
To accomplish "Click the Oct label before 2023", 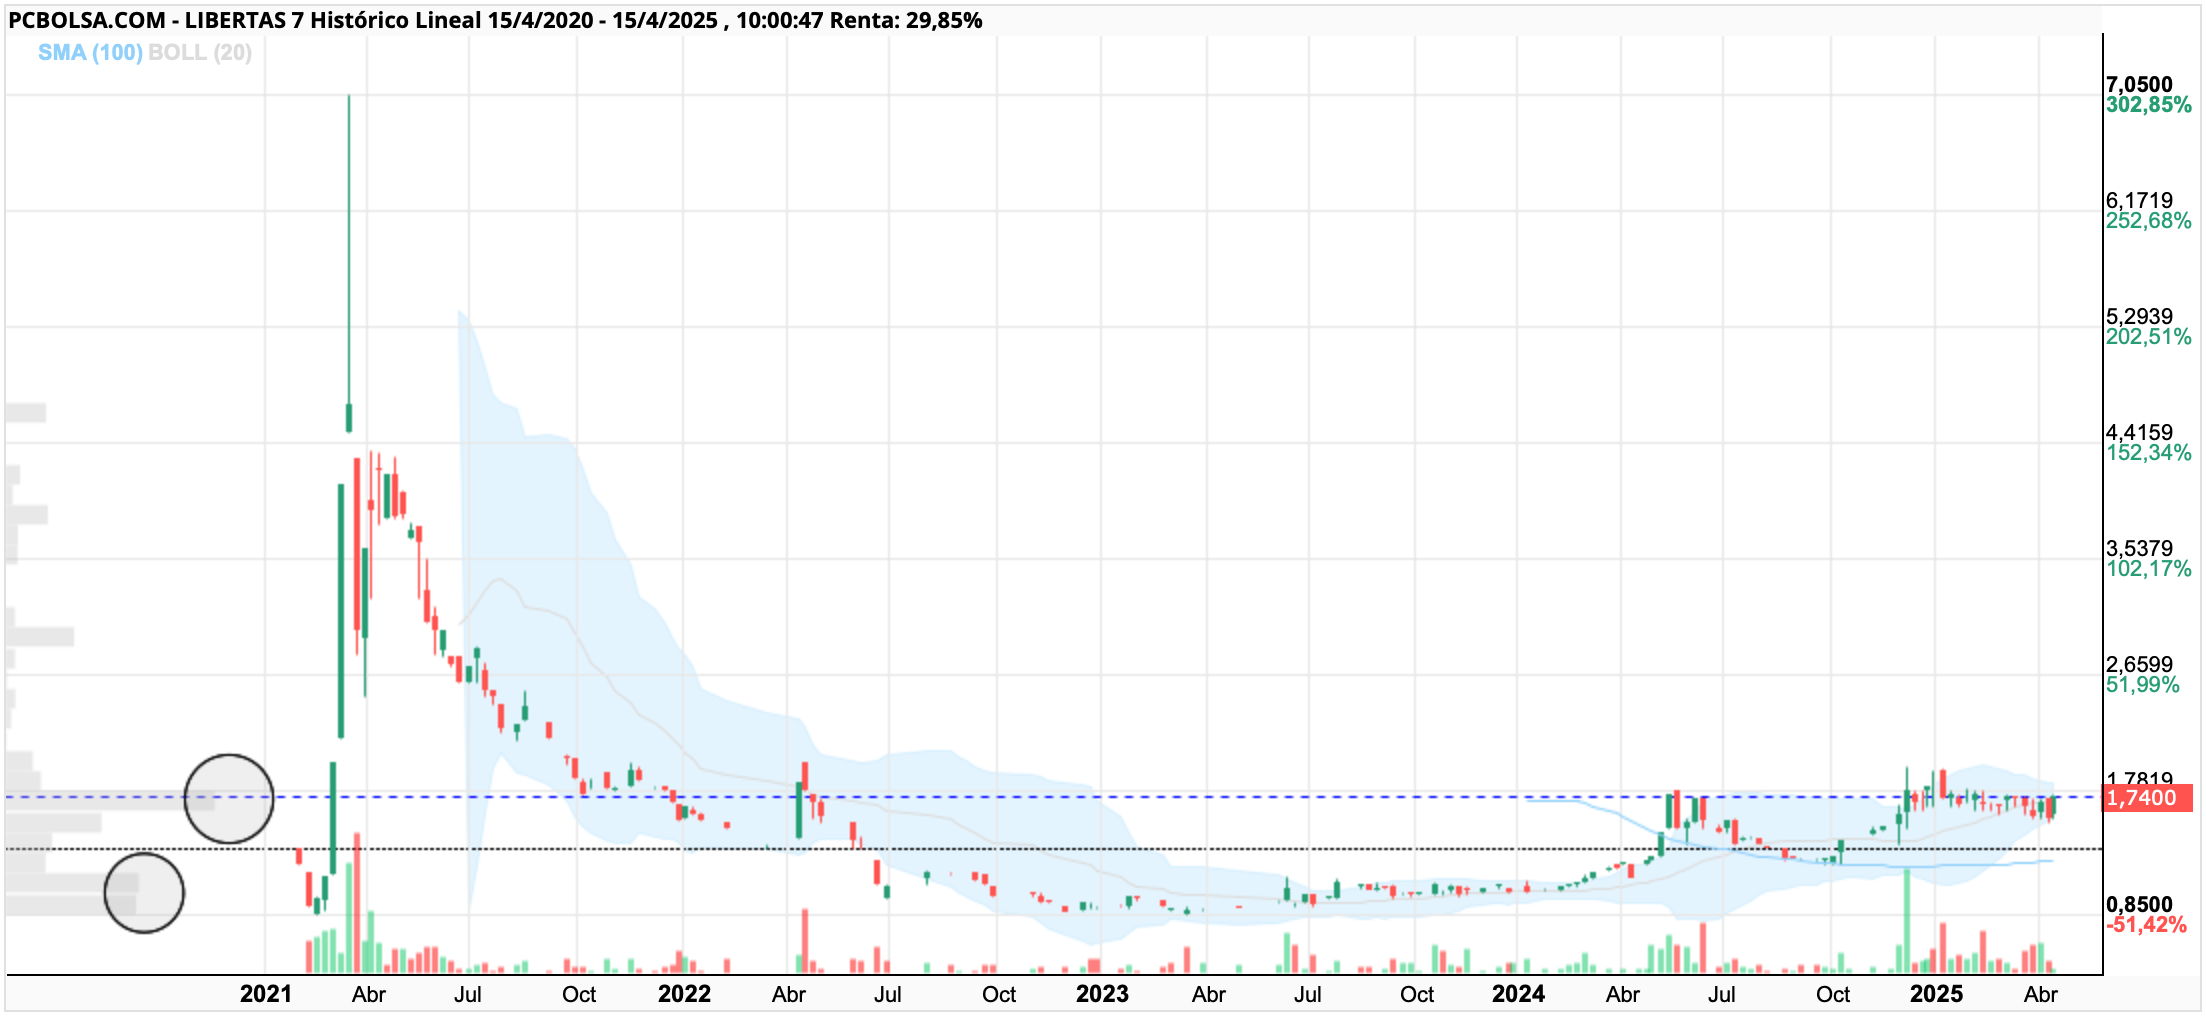I will coord(999,995).
